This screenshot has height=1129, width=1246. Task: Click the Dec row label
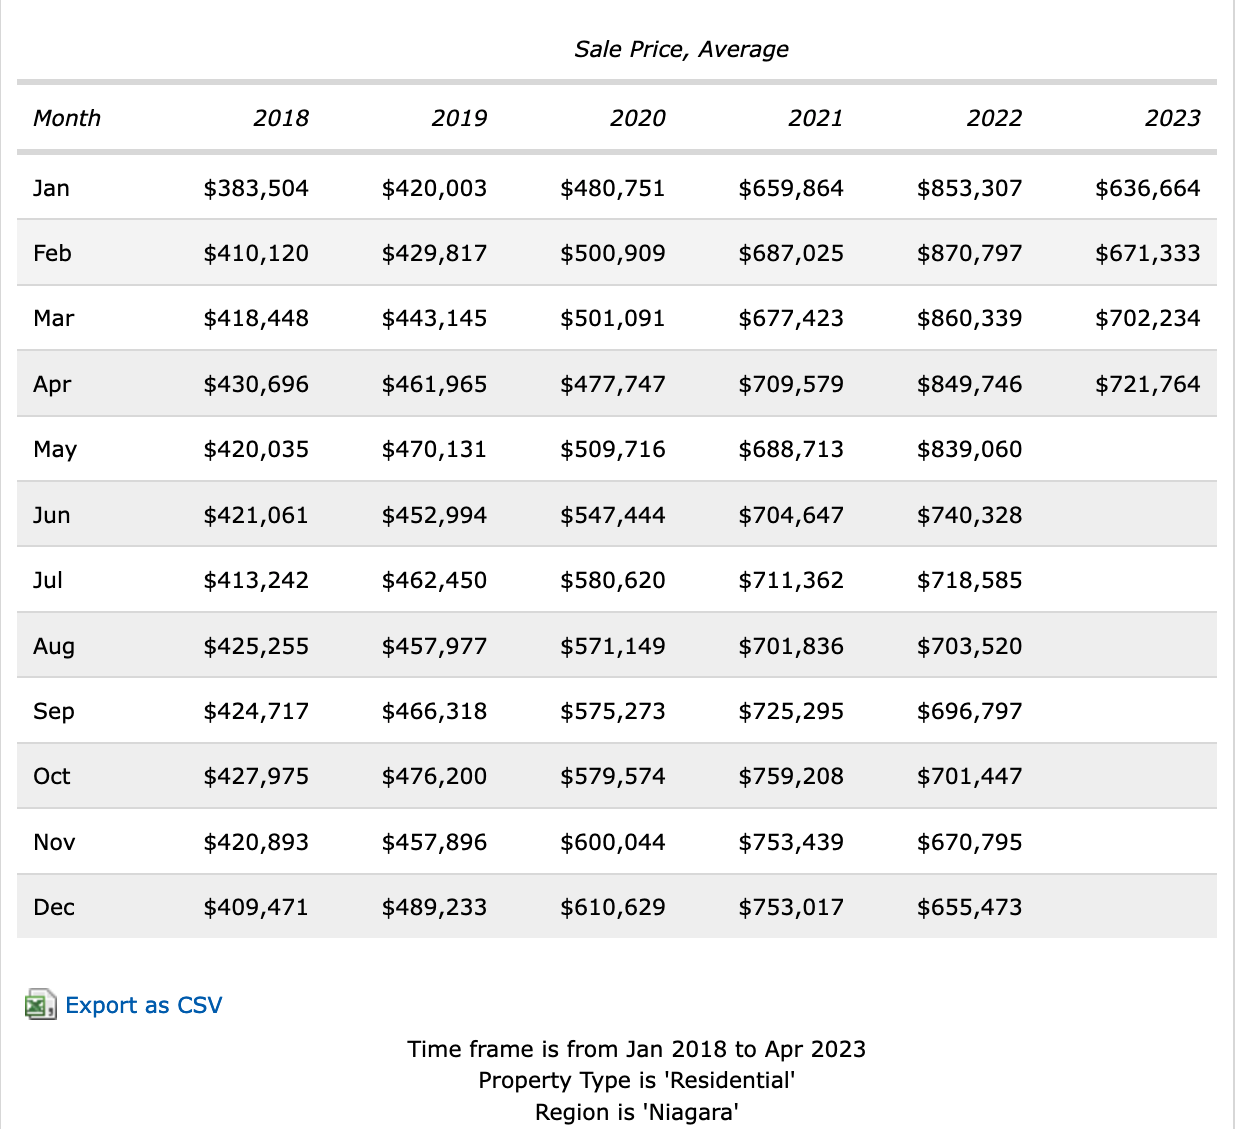coord(54,907)
